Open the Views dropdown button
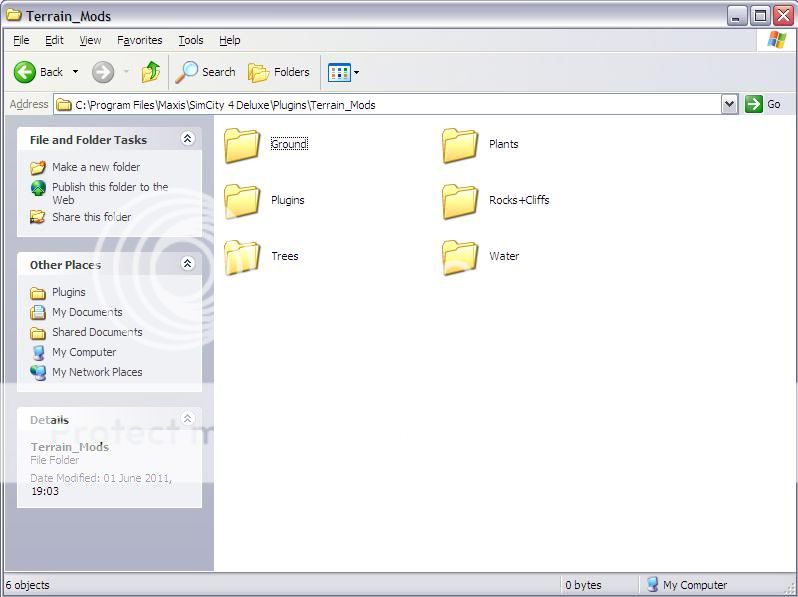 coord(344,72)
